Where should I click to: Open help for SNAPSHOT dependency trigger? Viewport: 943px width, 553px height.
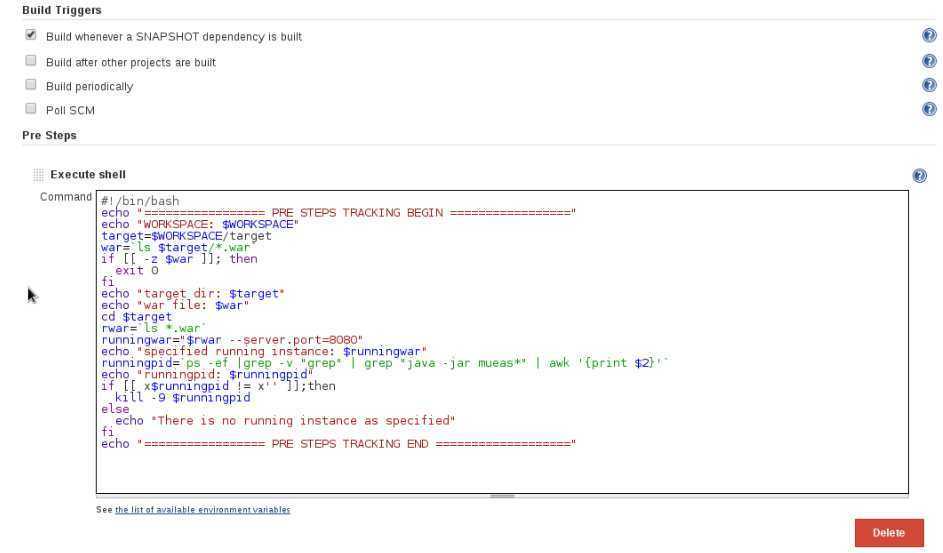click(928, 36)
